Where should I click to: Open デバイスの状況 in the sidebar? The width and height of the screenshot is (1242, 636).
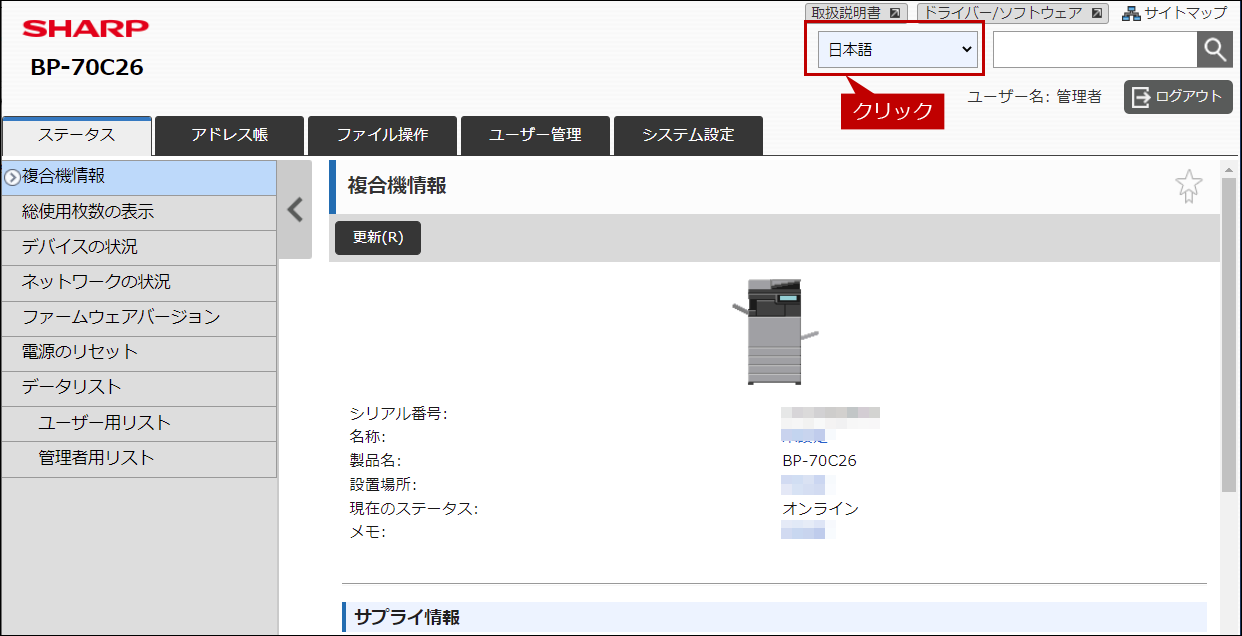click(x=139, y=247)
